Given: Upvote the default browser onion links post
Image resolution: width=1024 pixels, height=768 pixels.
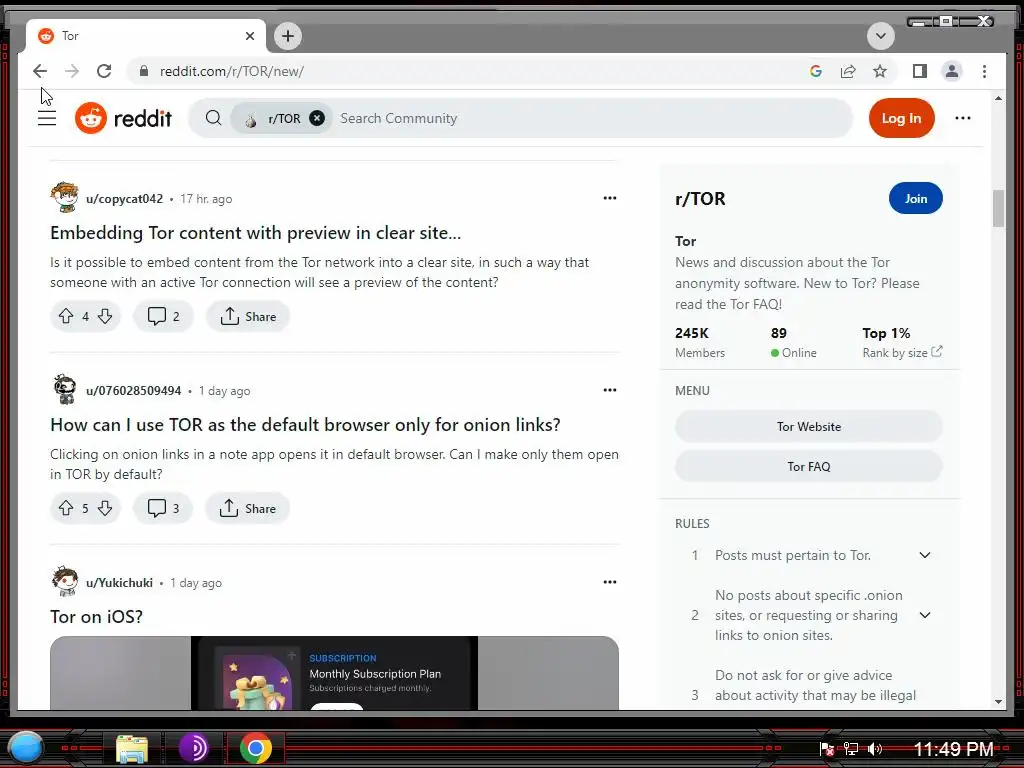Looking at the screenshot, I should [x=66, y=508].
